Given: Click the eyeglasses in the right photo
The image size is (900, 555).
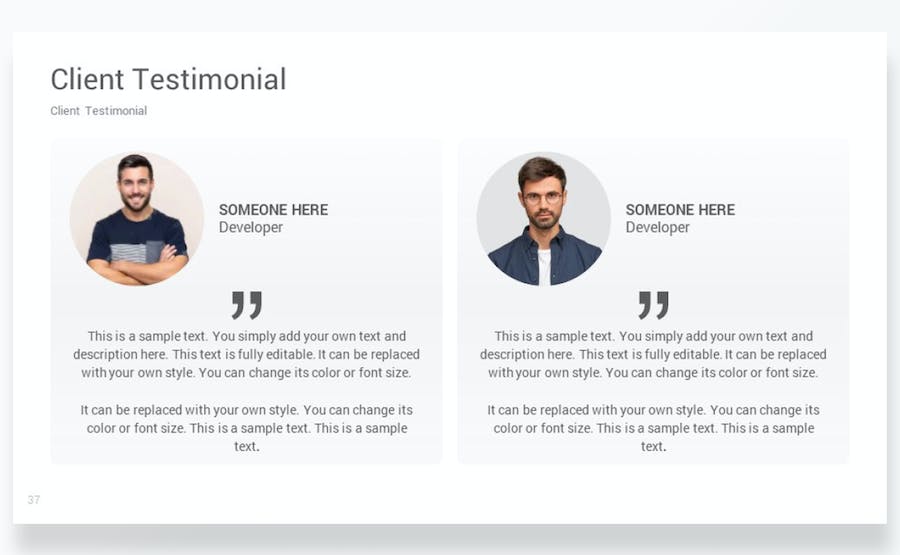Looking at the screenshot, I should (x=543, y=197).
